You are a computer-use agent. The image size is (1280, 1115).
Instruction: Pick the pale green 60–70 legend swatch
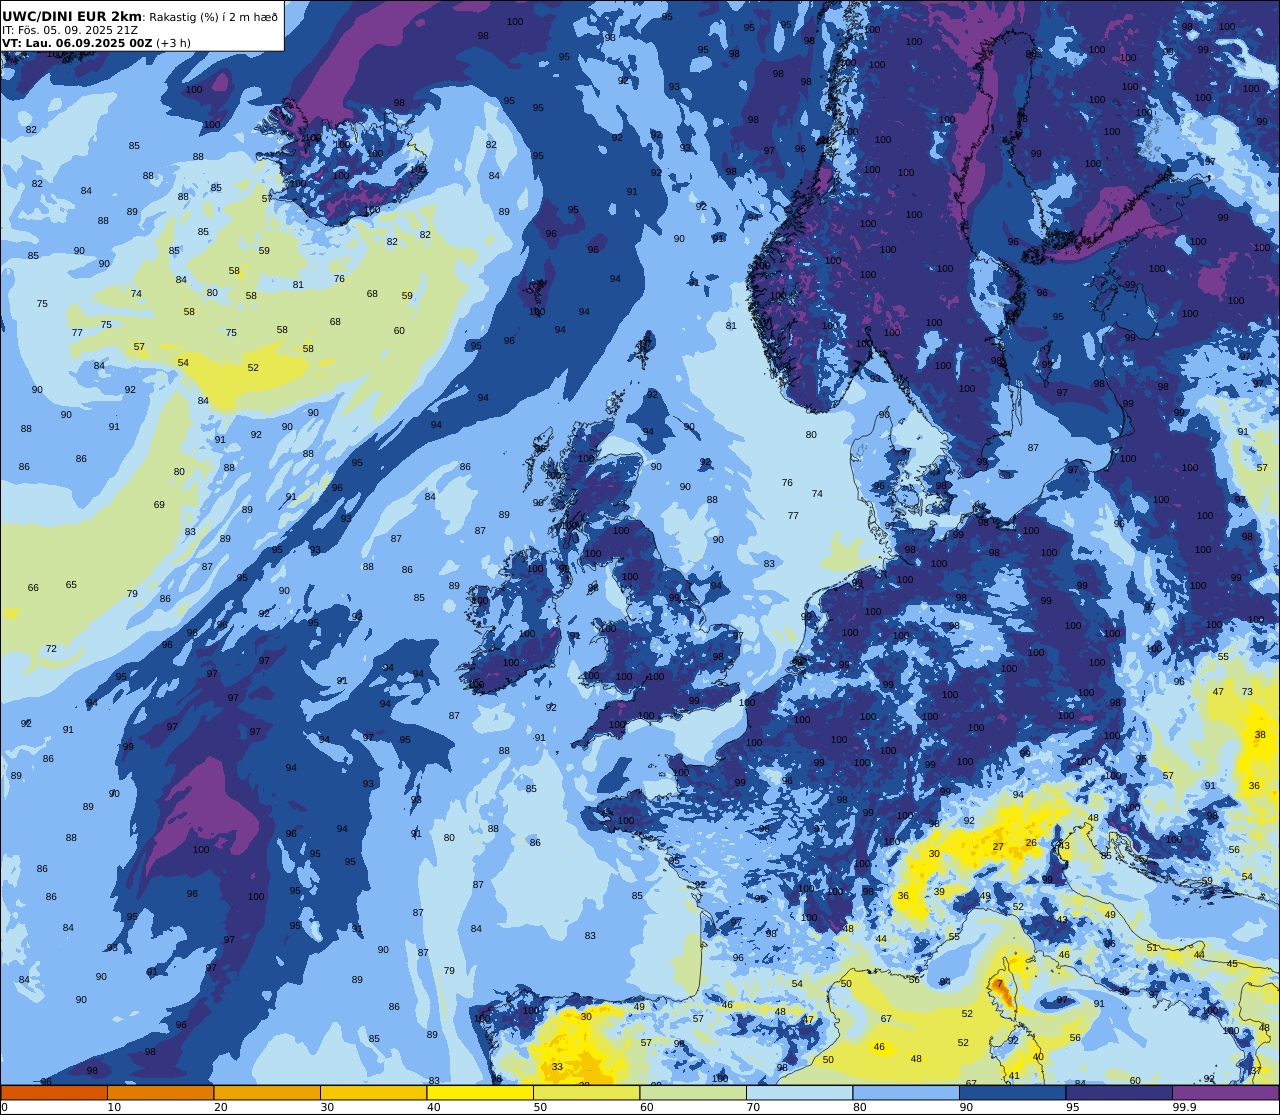point(693,1092)
